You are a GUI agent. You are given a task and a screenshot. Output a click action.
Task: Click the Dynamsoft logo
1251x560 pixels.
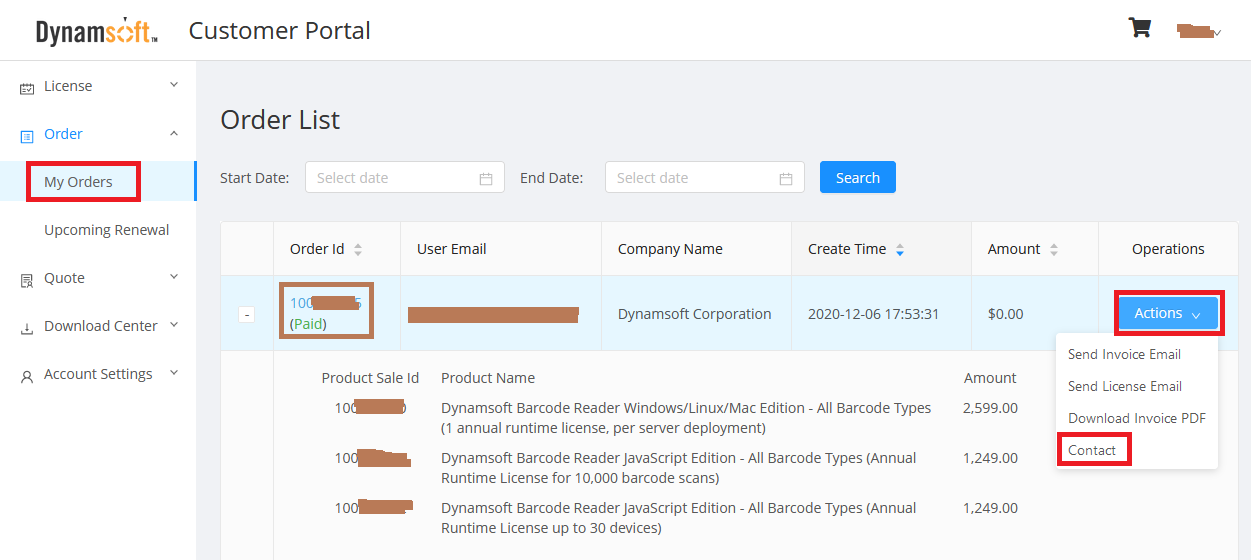pyautogui.click(x=96, y=31)
